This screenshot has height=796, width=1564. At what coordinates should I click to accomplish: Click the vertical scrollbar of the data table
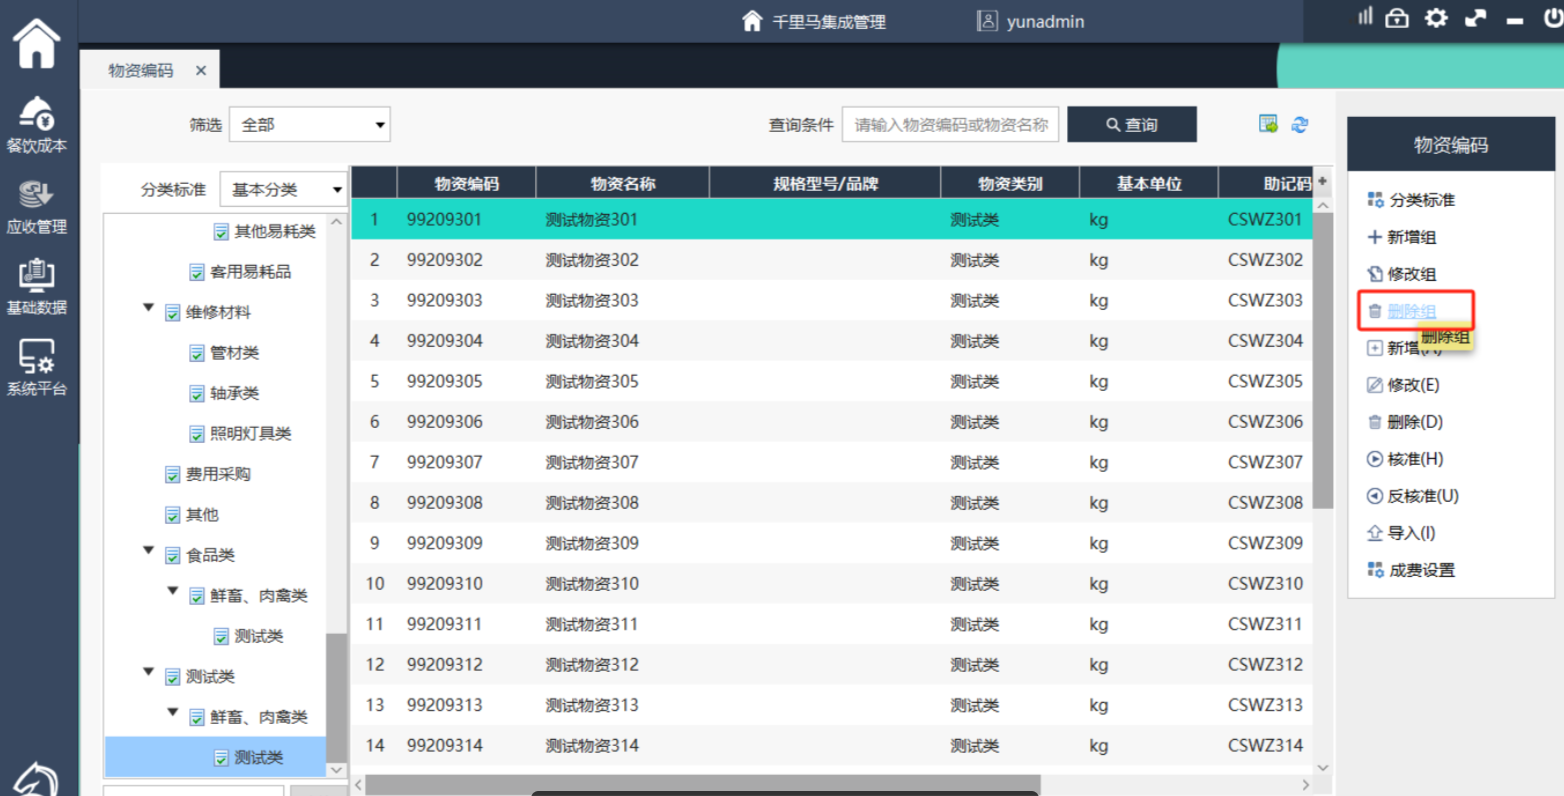pyautogui.click(x=1323, y=360)
